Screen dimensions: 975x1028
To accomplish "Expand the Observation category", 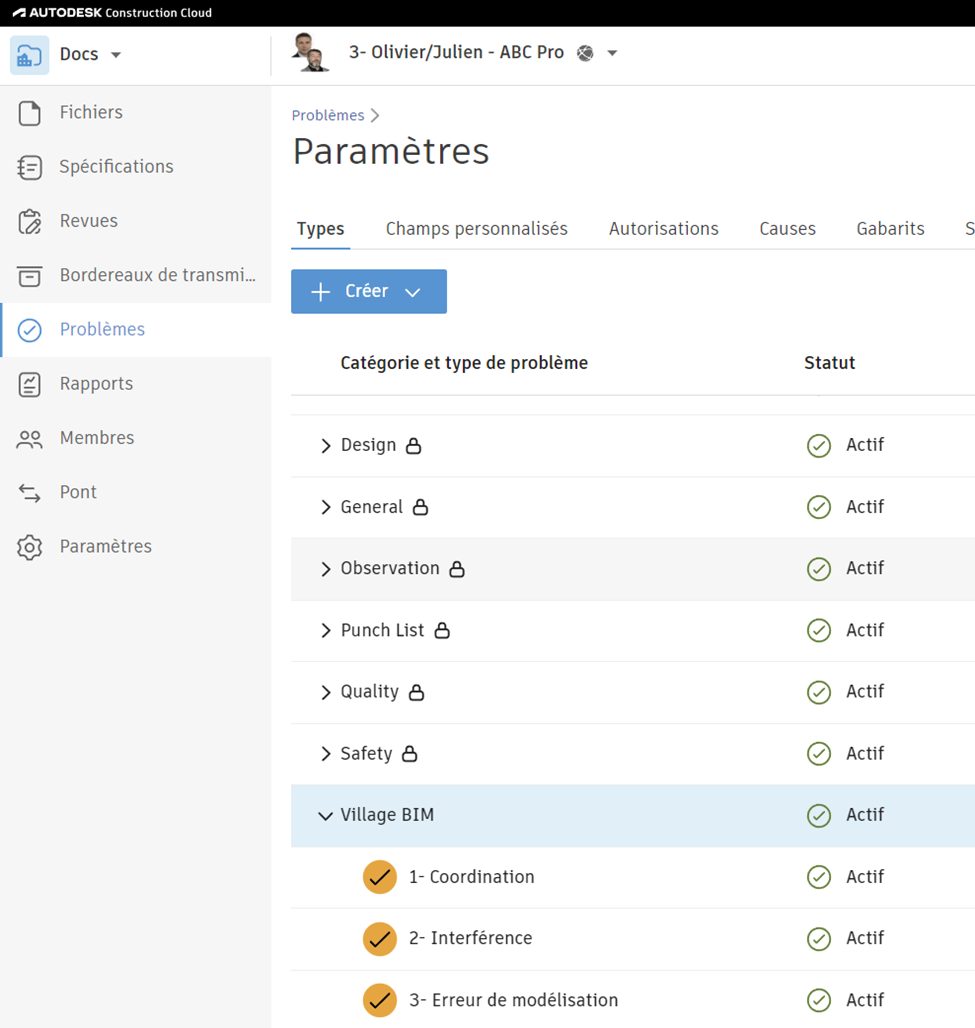I will [x=326, y=568].
